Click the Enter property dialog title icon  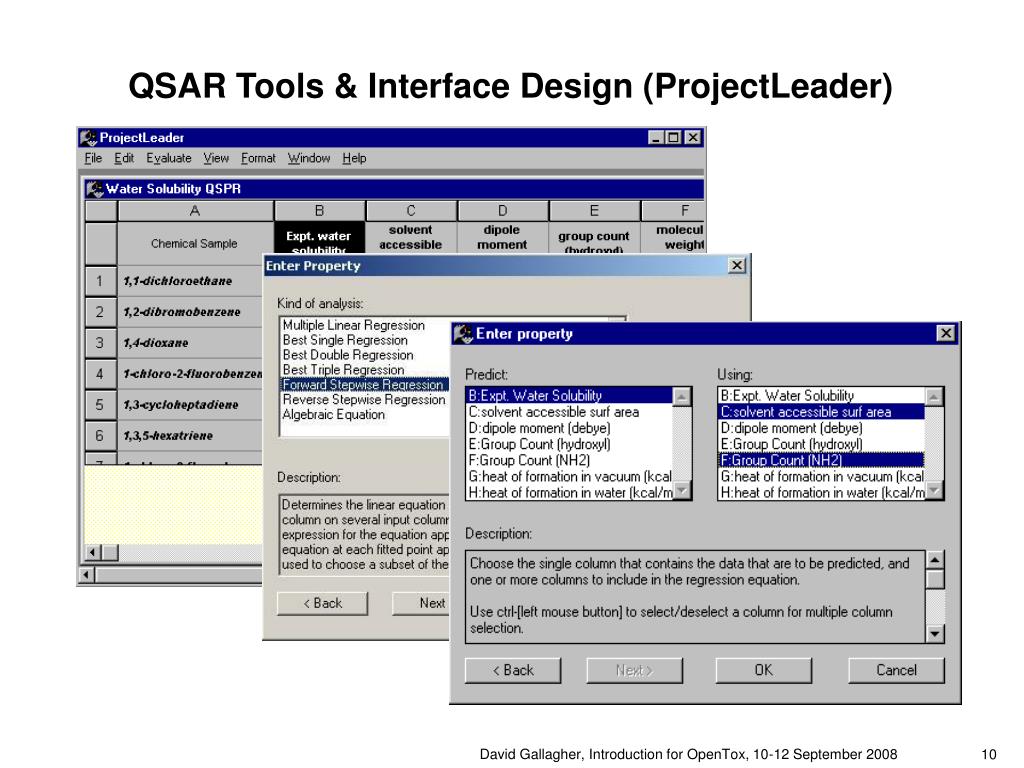(463, 334)
